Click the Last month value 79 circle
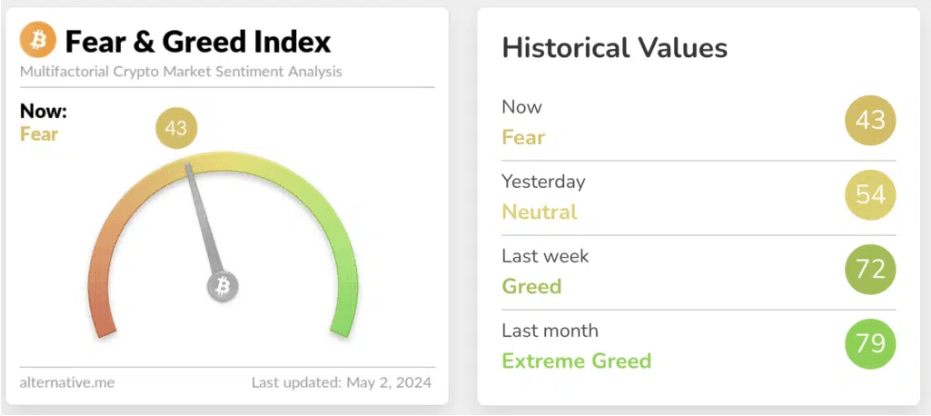 tap(870, 344)
